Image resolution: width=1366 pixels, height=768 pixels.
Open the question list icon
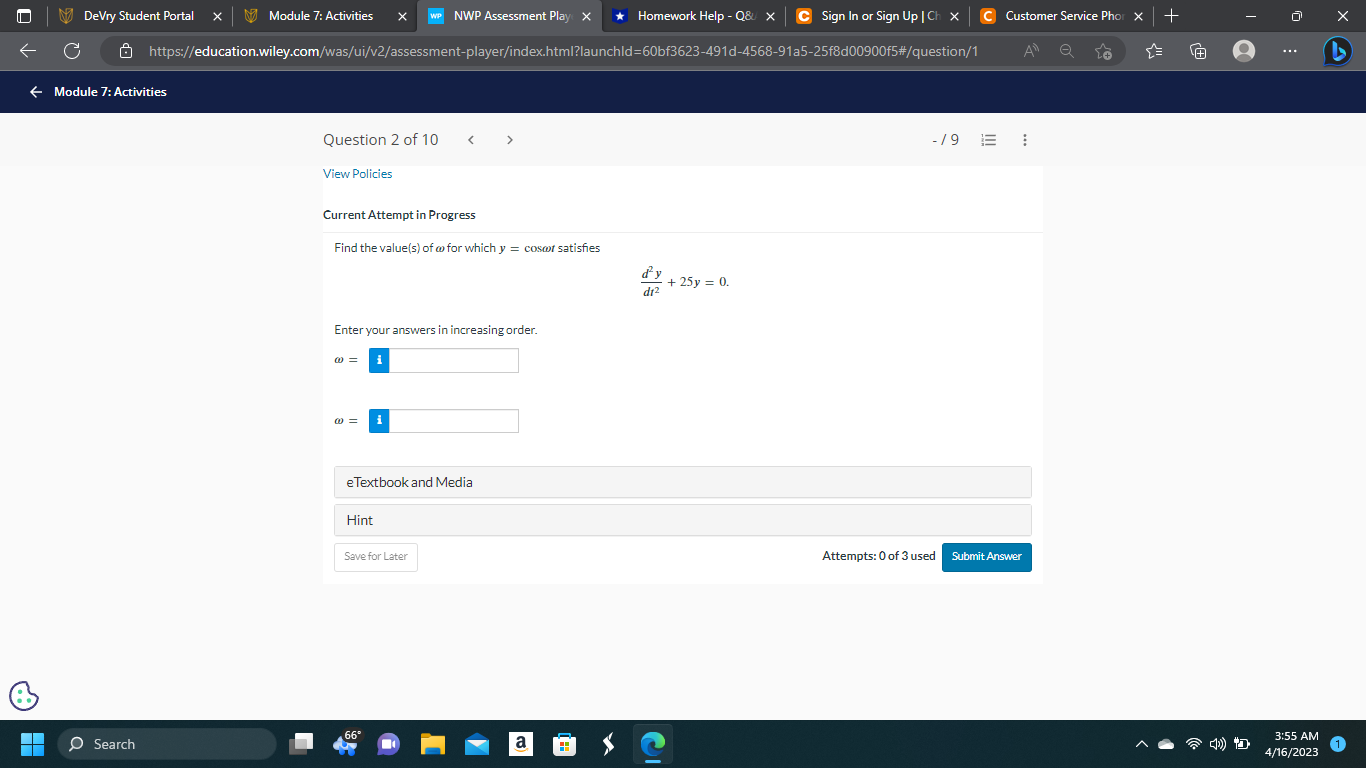tap(988, 140)
